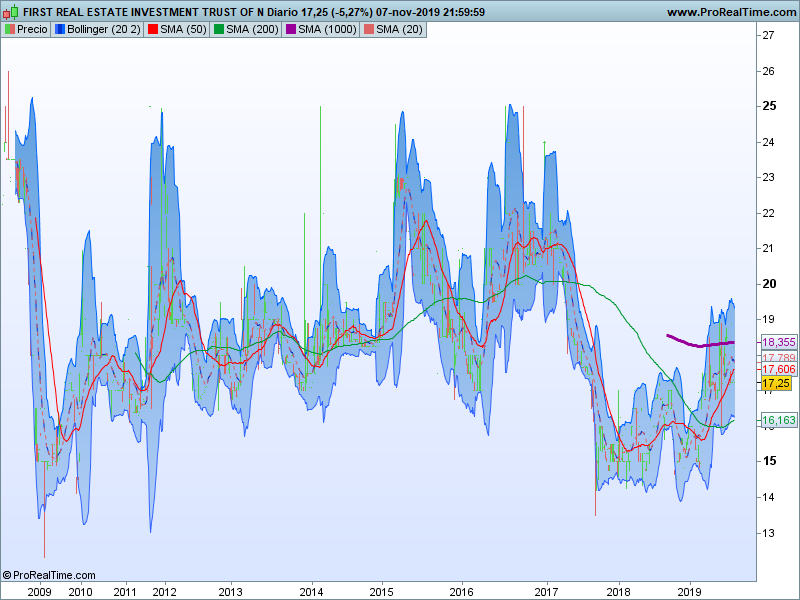800x600 pixels.
Task: Click the Precio red-green color swatch
Action: click(x=10, y=30)
